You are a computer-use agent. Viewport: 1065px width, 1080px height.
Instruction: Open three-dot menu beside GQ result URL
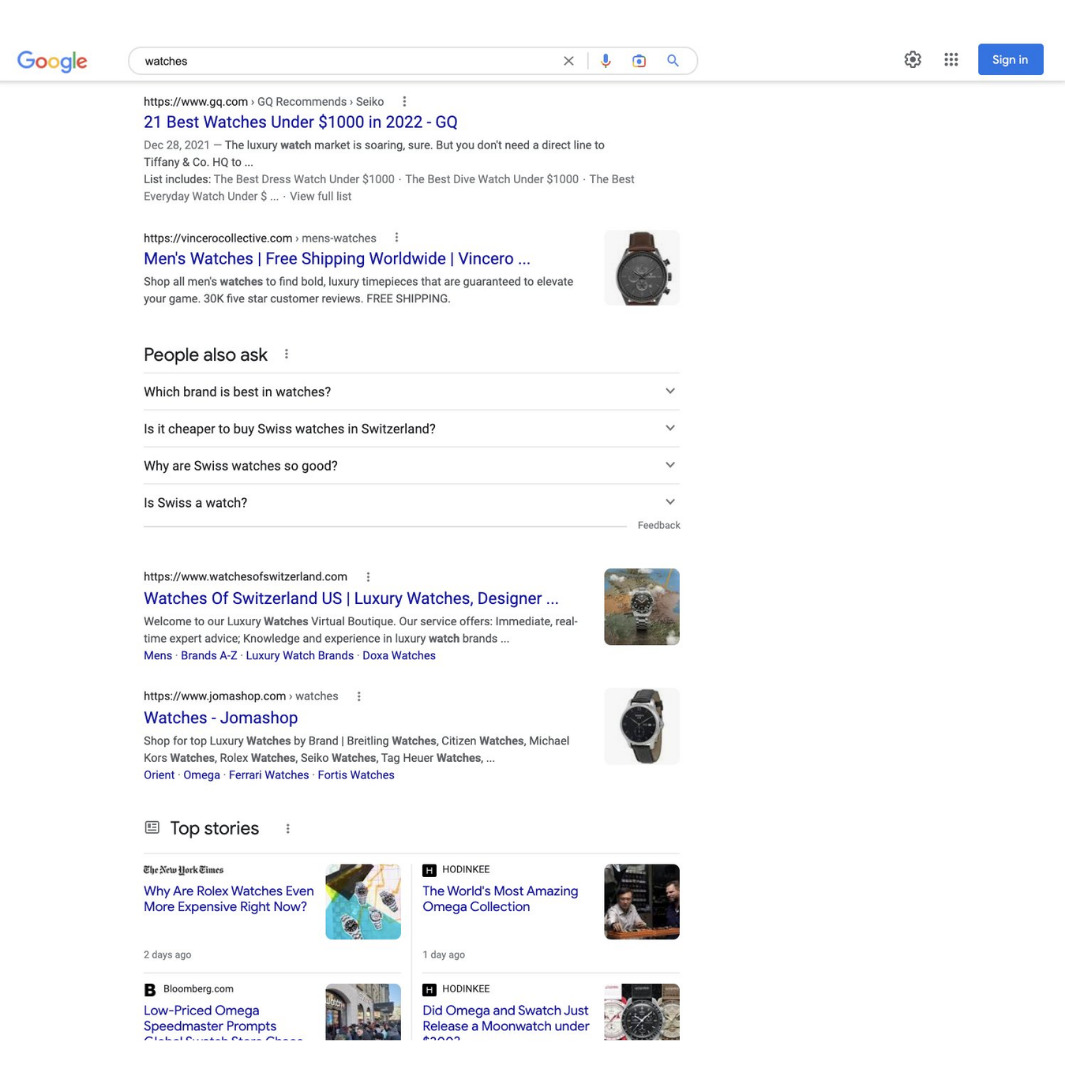click(404, 101)
